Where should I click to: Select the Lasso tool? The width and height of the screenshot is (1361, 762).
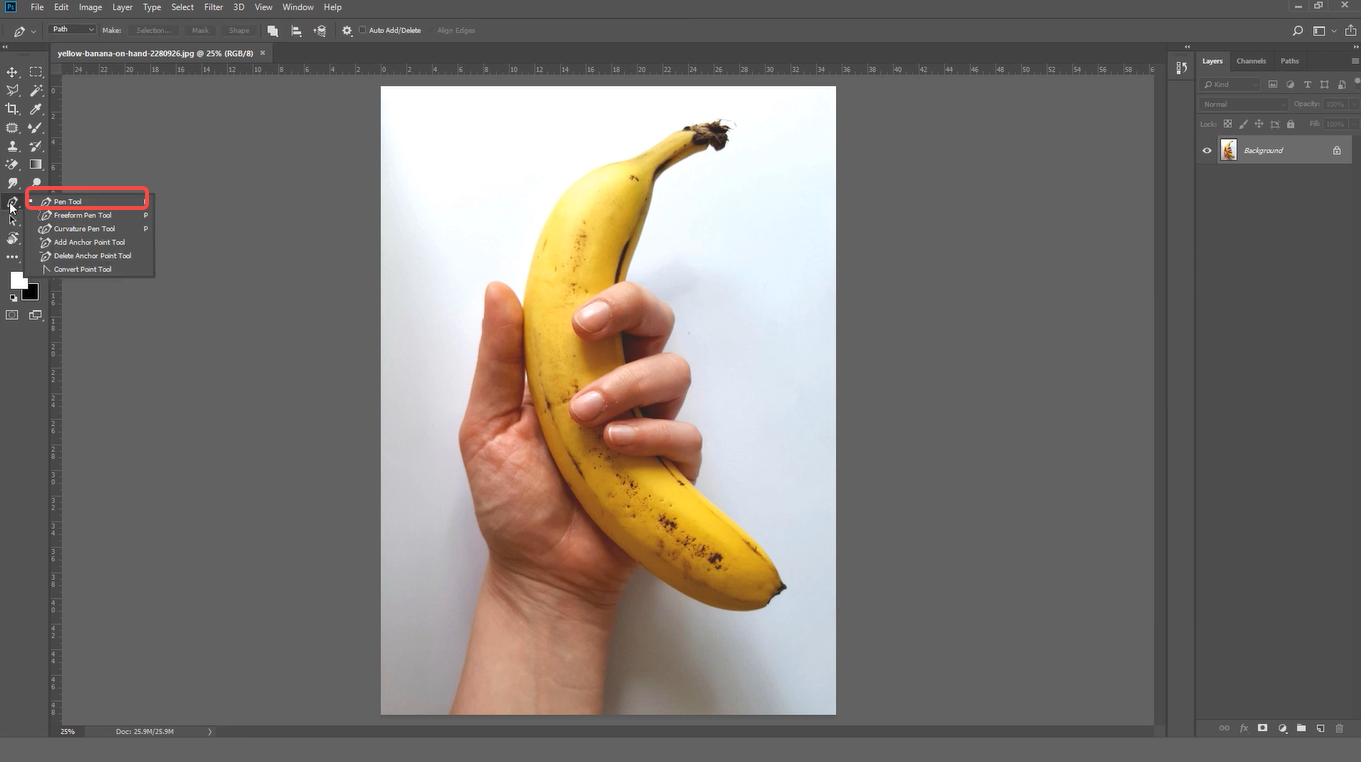click(x=12, y=90)
